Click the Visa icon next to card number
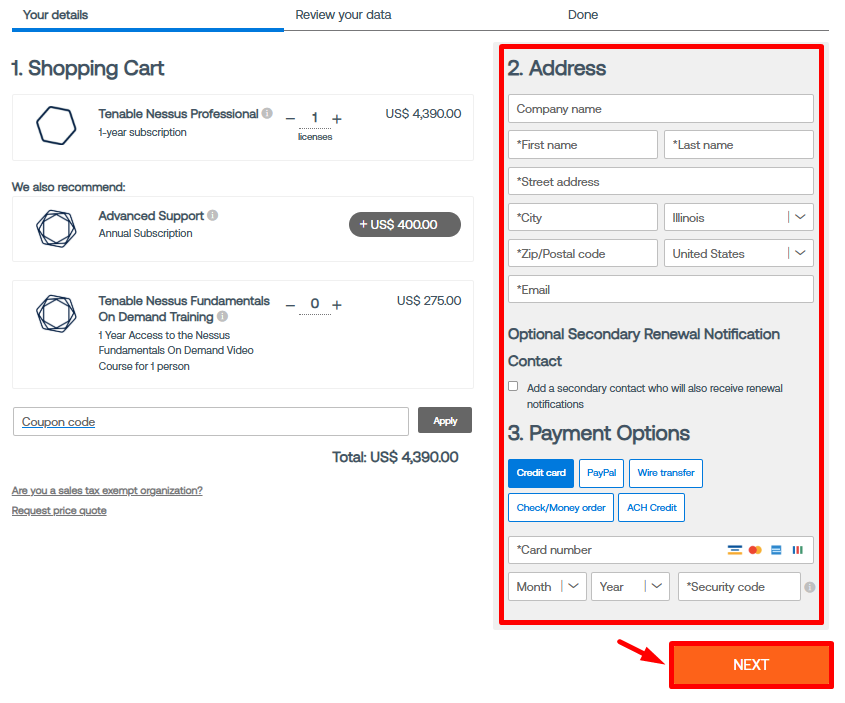This screenshot has width=845, height=703. tap(735, 550)
